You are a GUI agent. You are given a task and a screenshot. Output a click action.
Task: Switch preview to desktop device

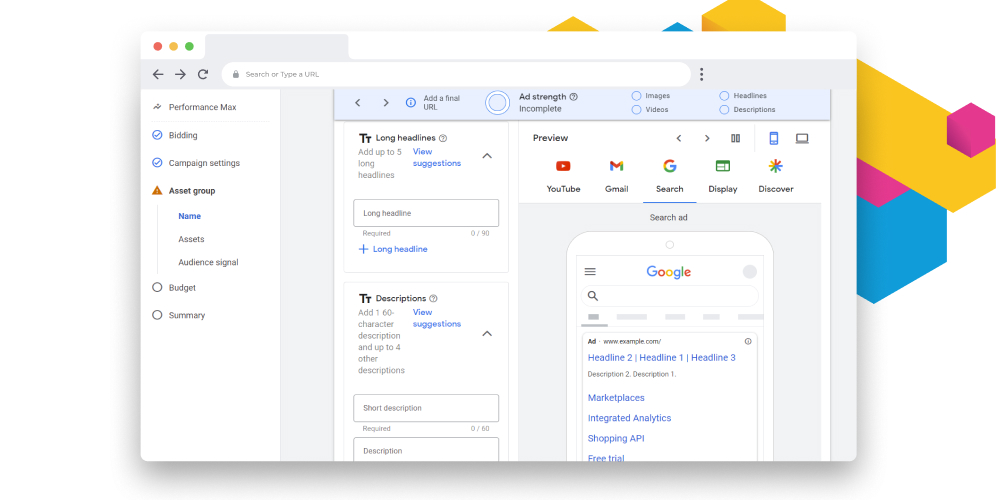[802, 138]
